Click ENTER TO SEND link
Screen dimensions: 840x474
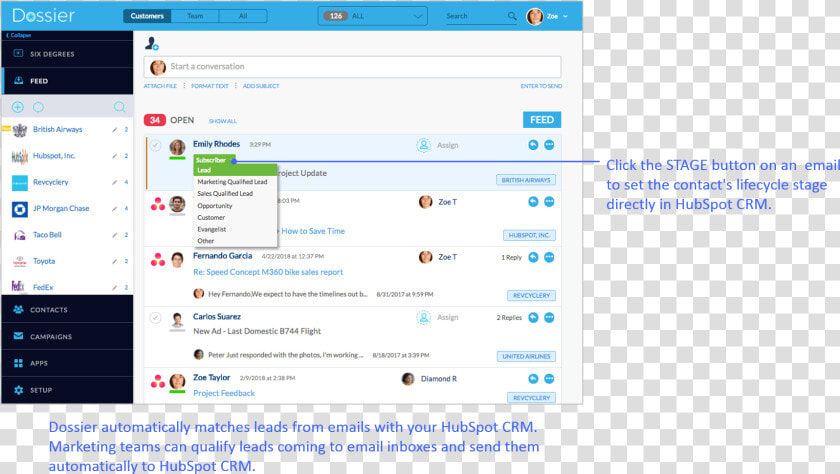click(541, 86)
